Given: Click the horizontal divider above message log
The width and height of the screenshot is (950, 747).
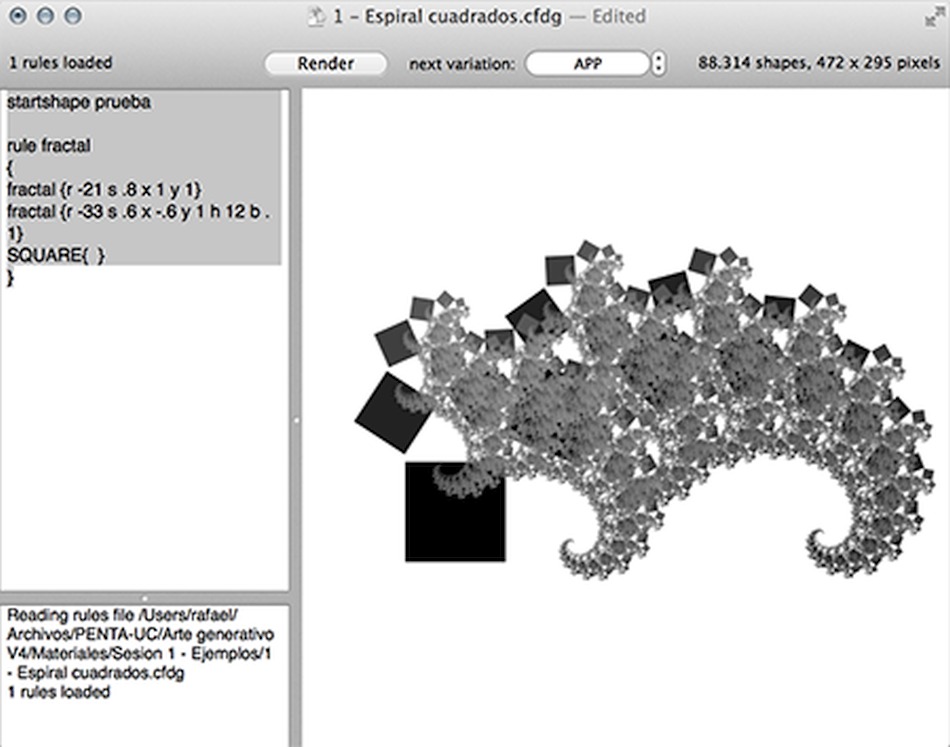Looking at the screenshot, I should click(x=144, y=598).
